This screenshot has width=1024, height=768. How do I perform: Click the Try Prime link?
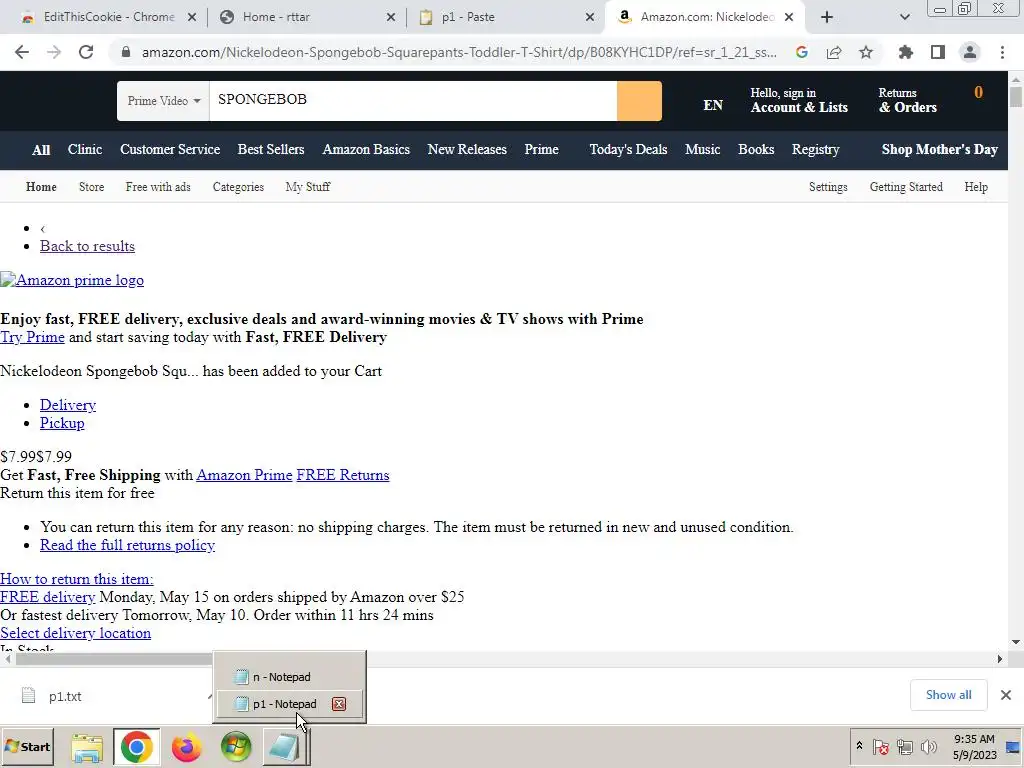tap(32, 337)
